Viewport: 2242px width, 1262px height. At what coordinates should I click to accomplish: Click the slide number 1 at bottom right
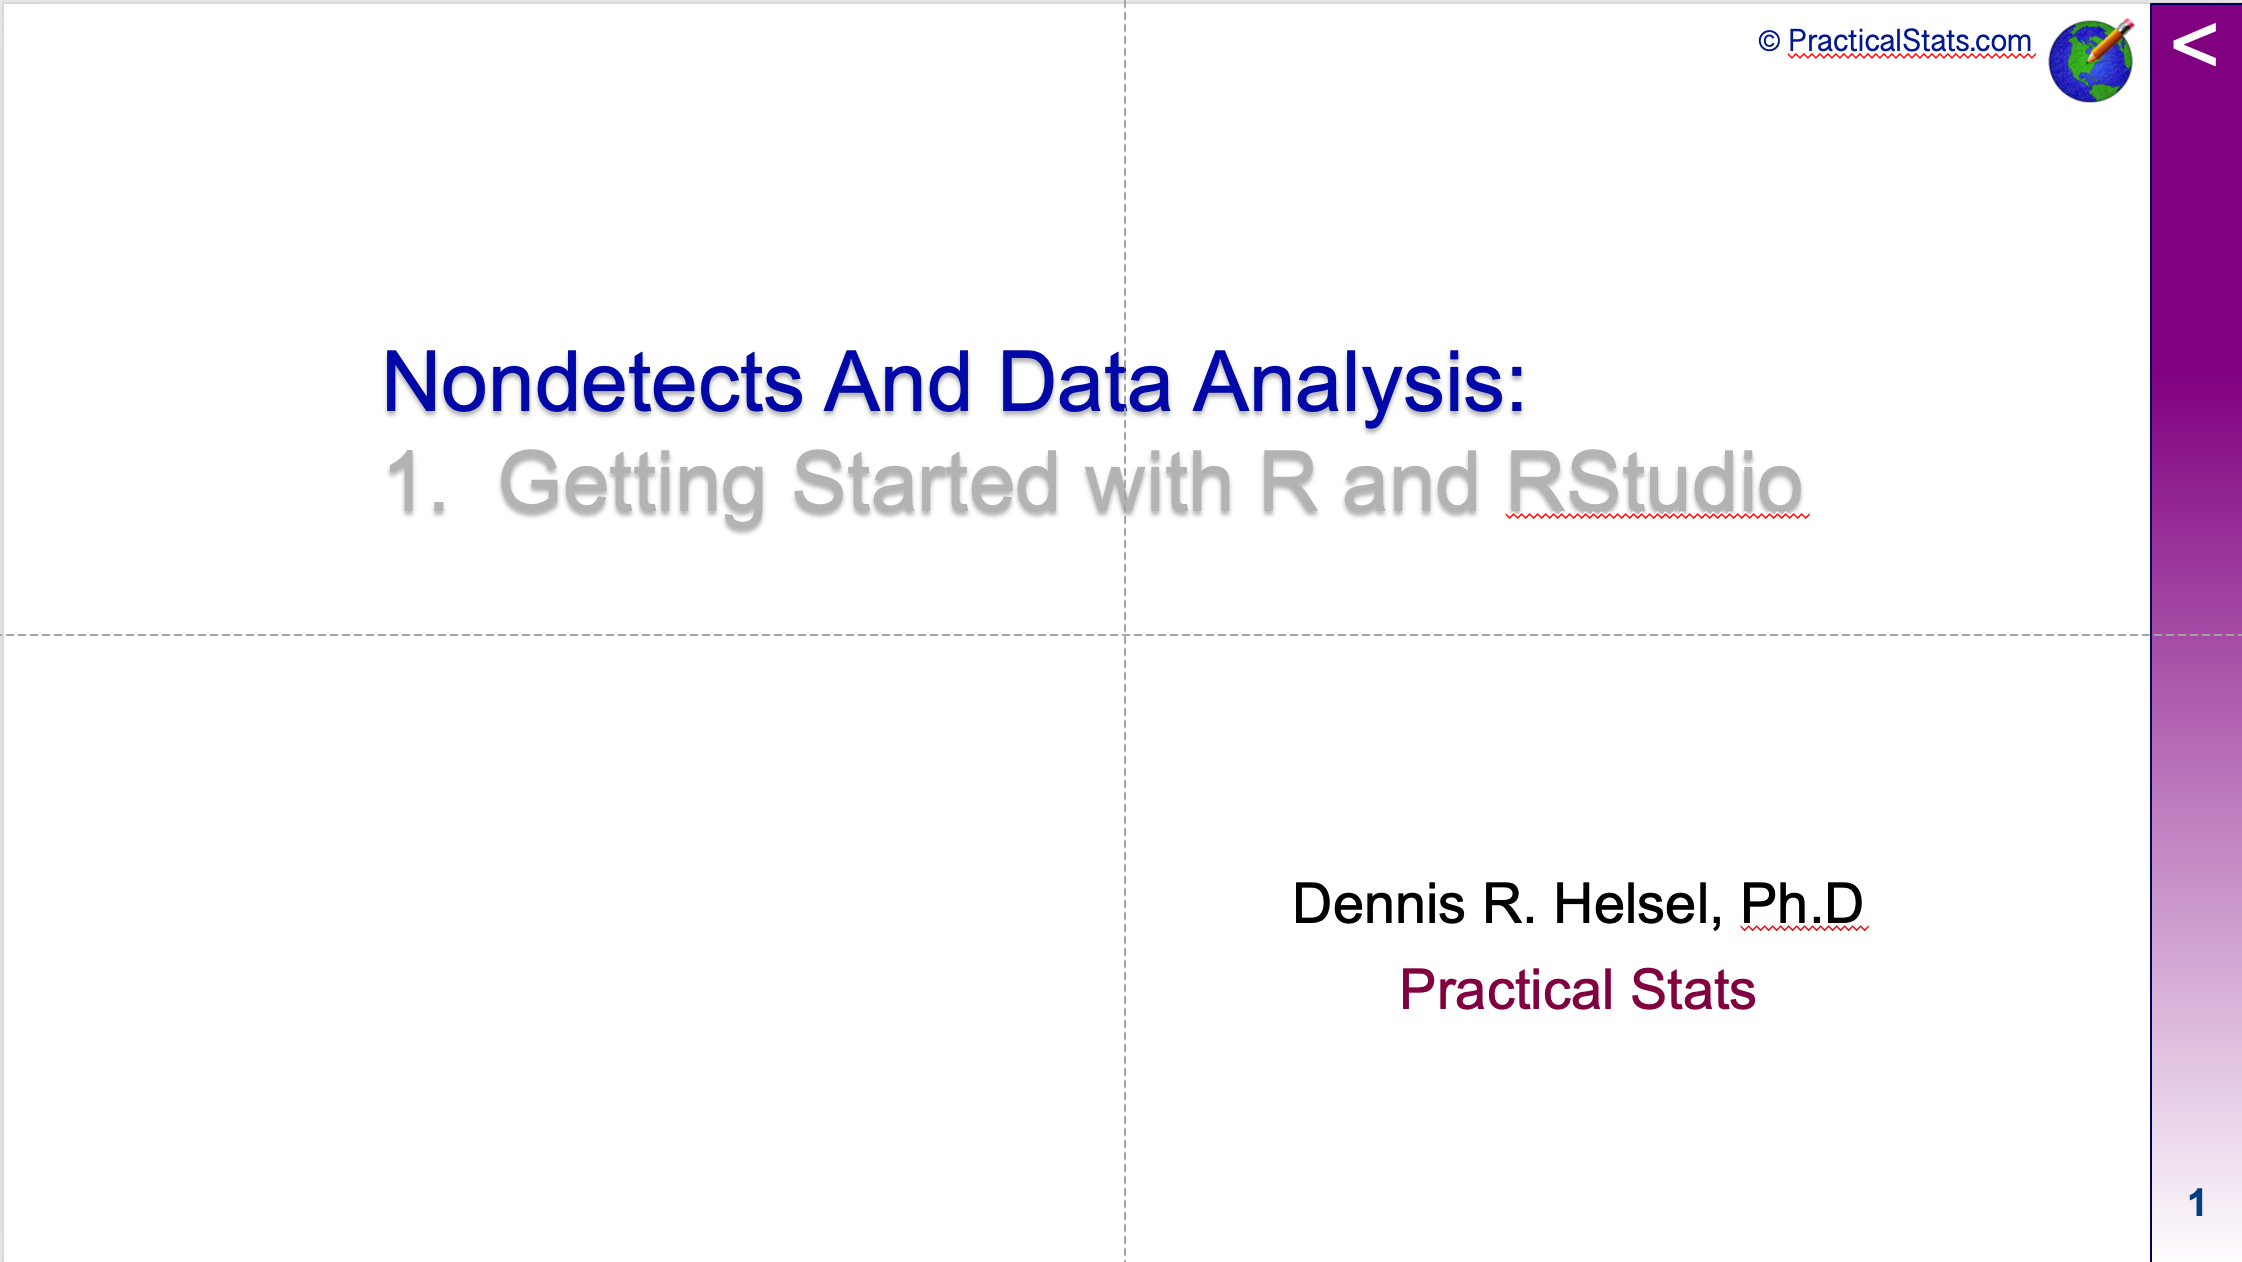pyautogui.click(x=2196, y=1202)
